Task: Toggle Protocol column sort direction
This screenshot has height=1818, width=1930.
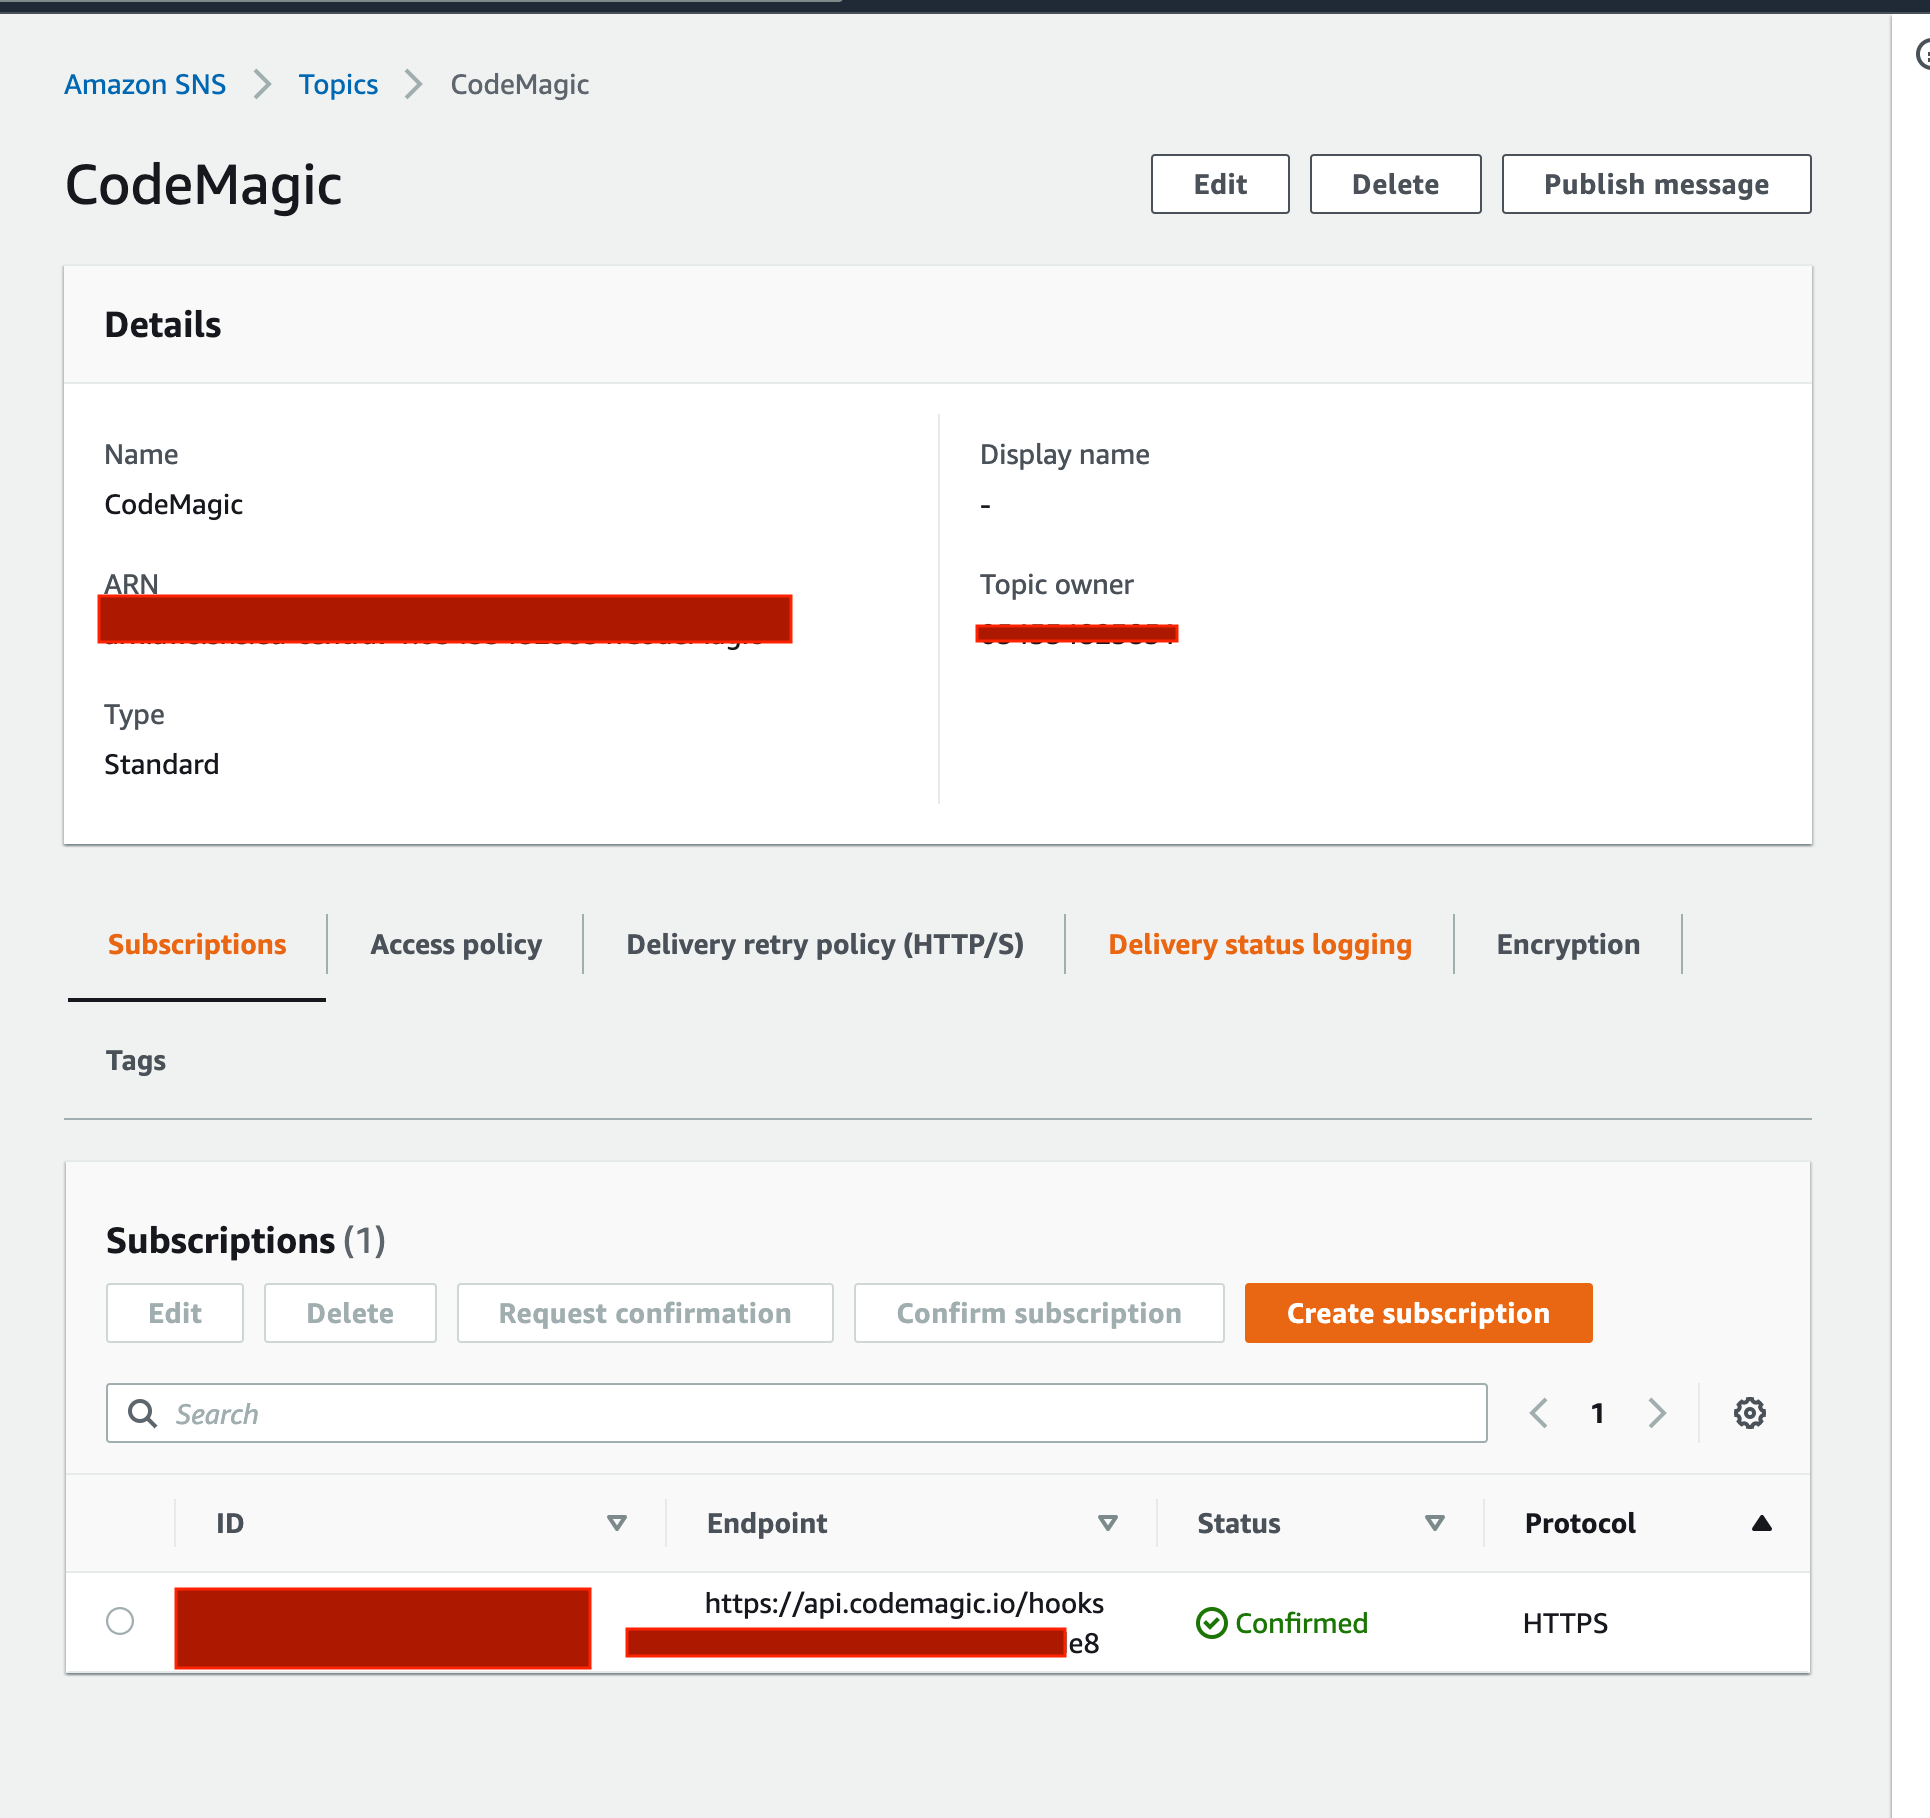Action: click(x=1762, y=1523)
